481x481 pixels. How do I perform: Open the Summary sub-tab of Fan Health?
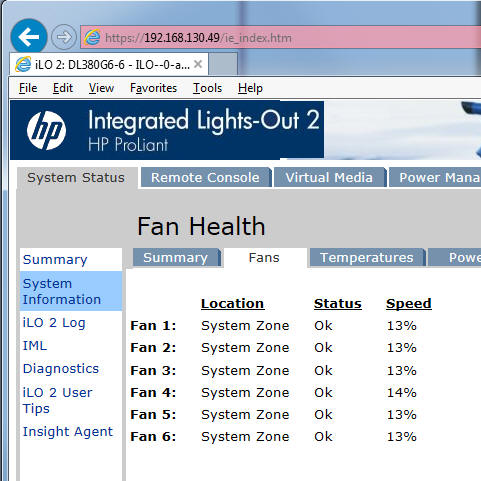pyautogui.click(x=176, y=258)
